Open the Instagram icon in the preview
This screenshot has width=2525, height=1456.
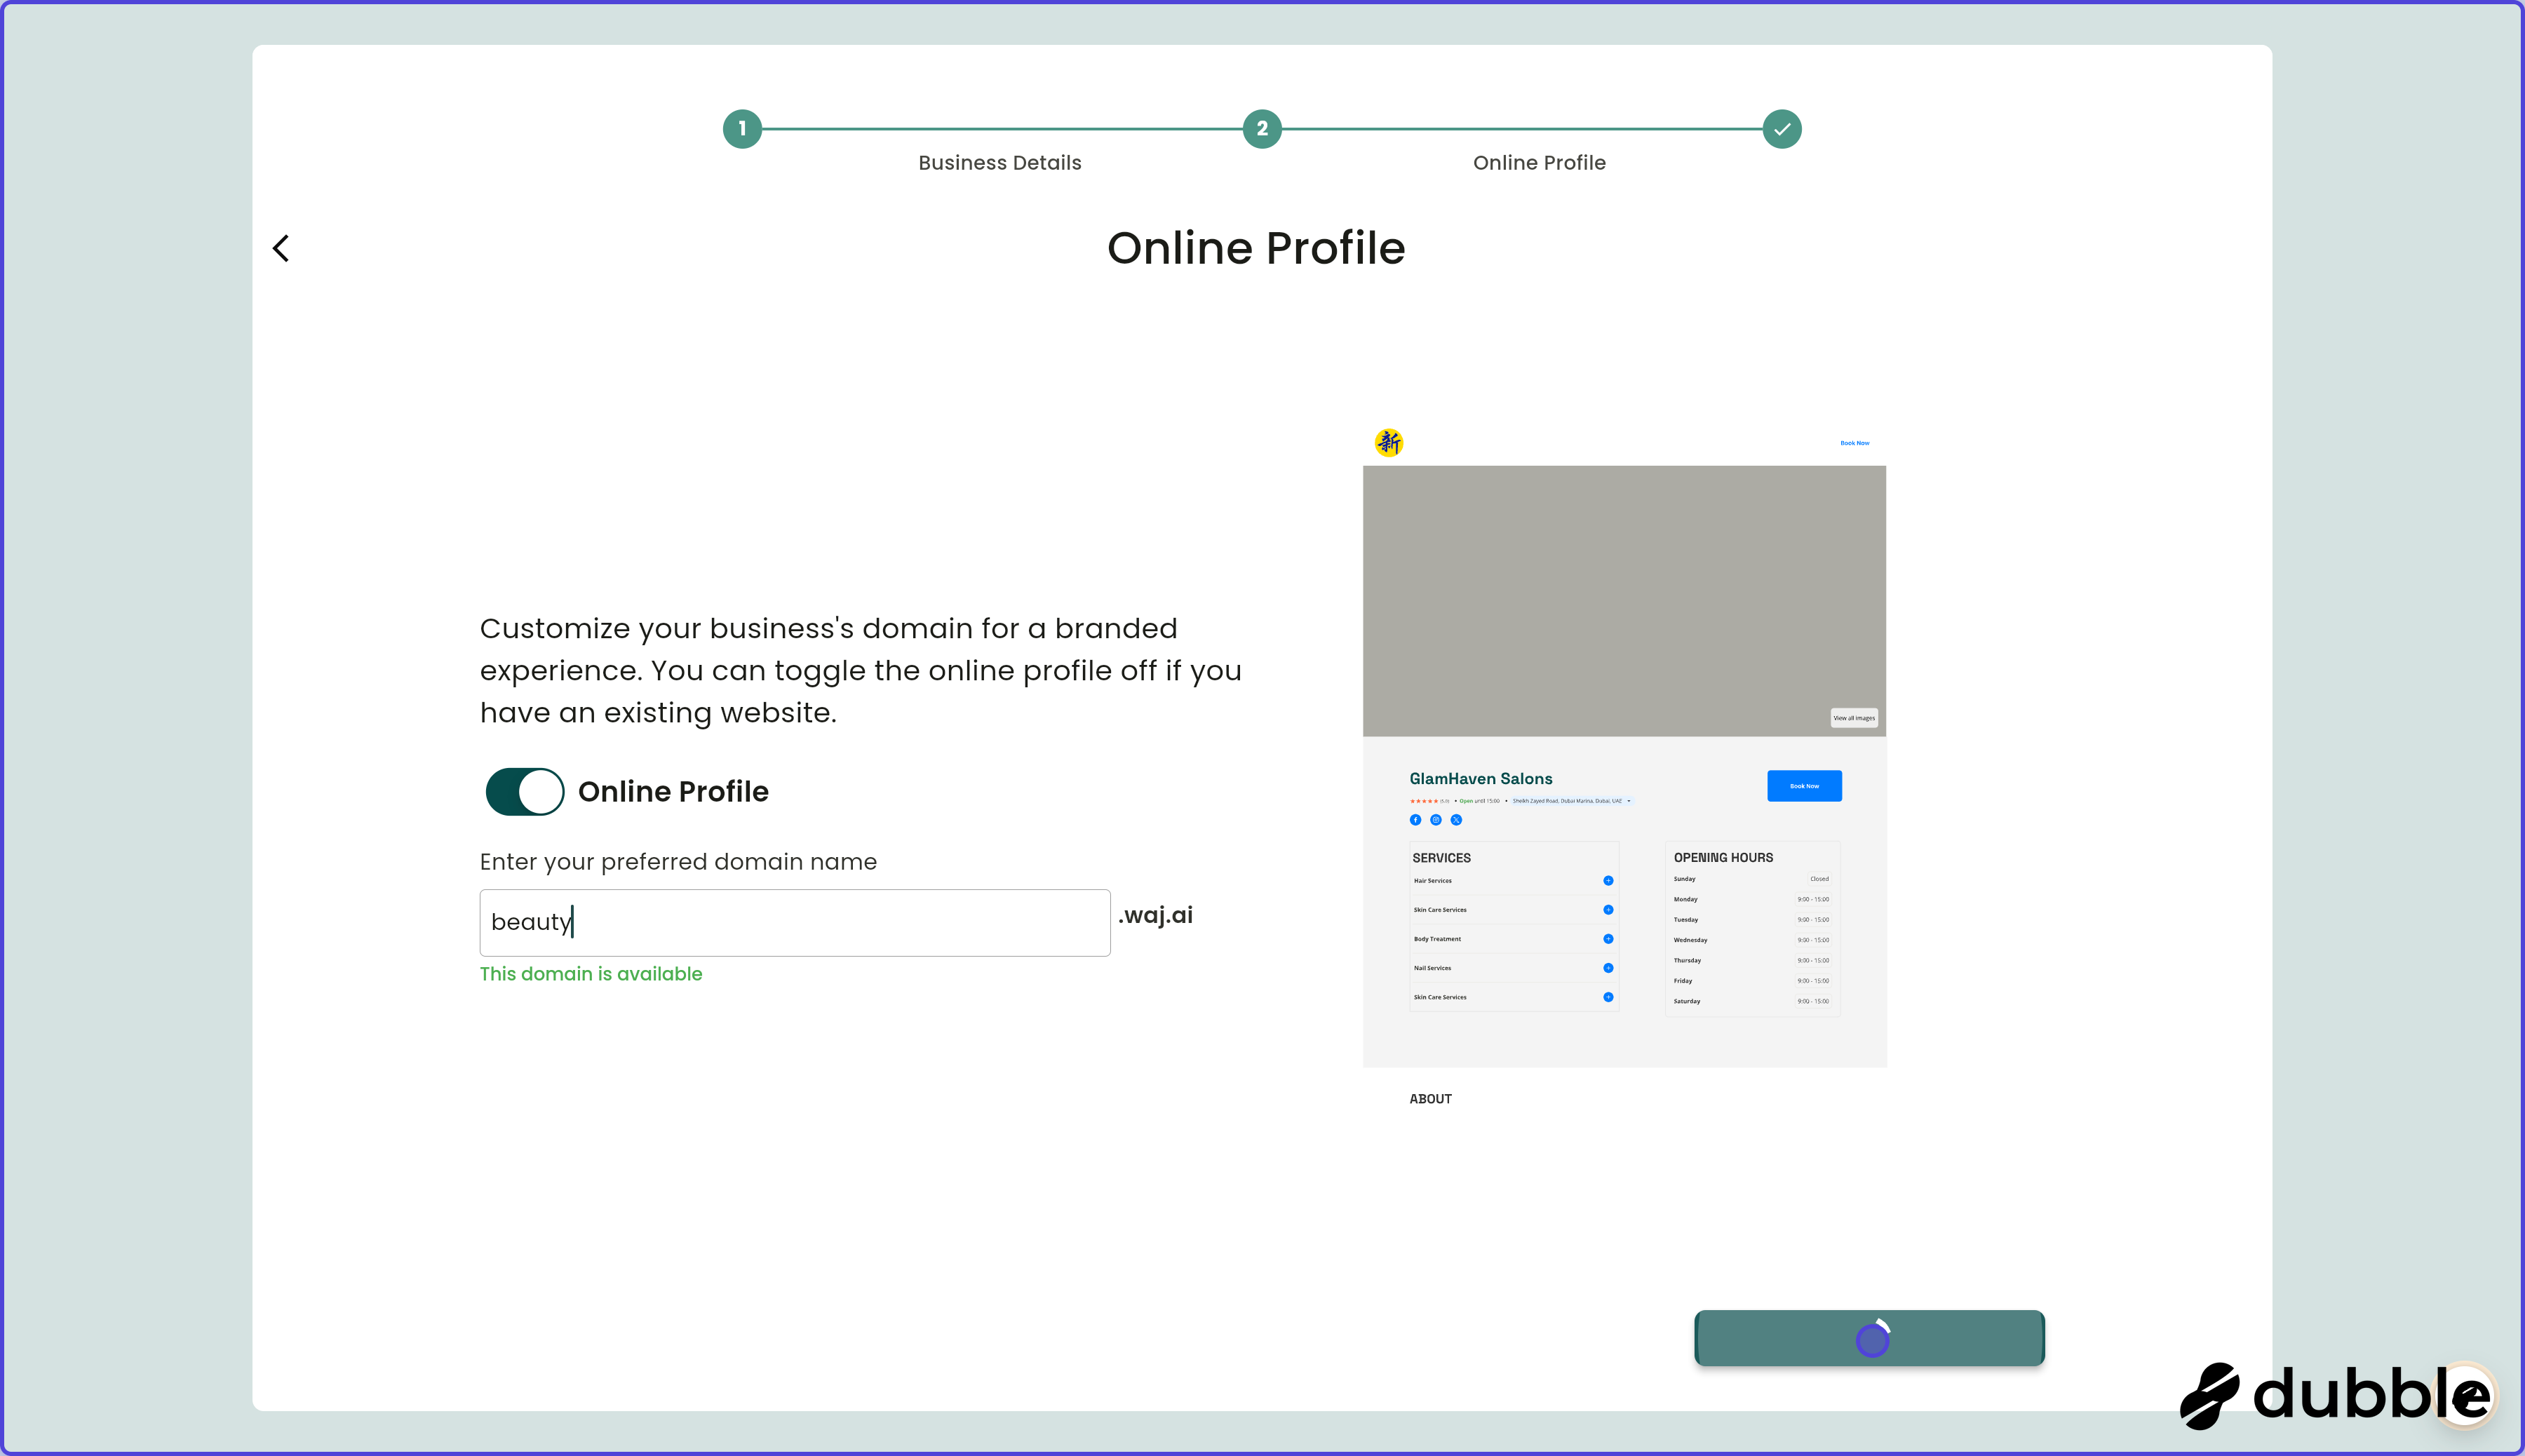tap(1436, 819)
